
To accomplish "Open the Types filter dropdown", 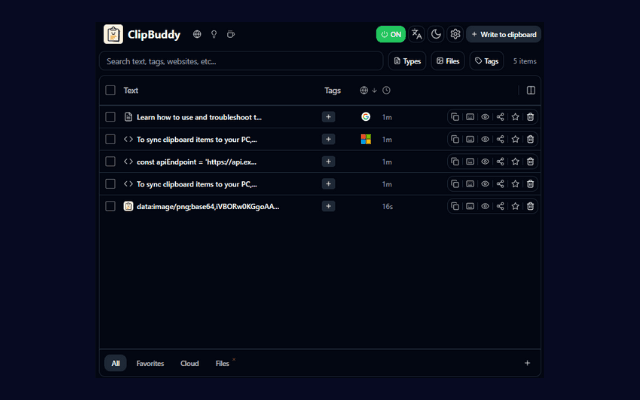I will click(407, 61).
